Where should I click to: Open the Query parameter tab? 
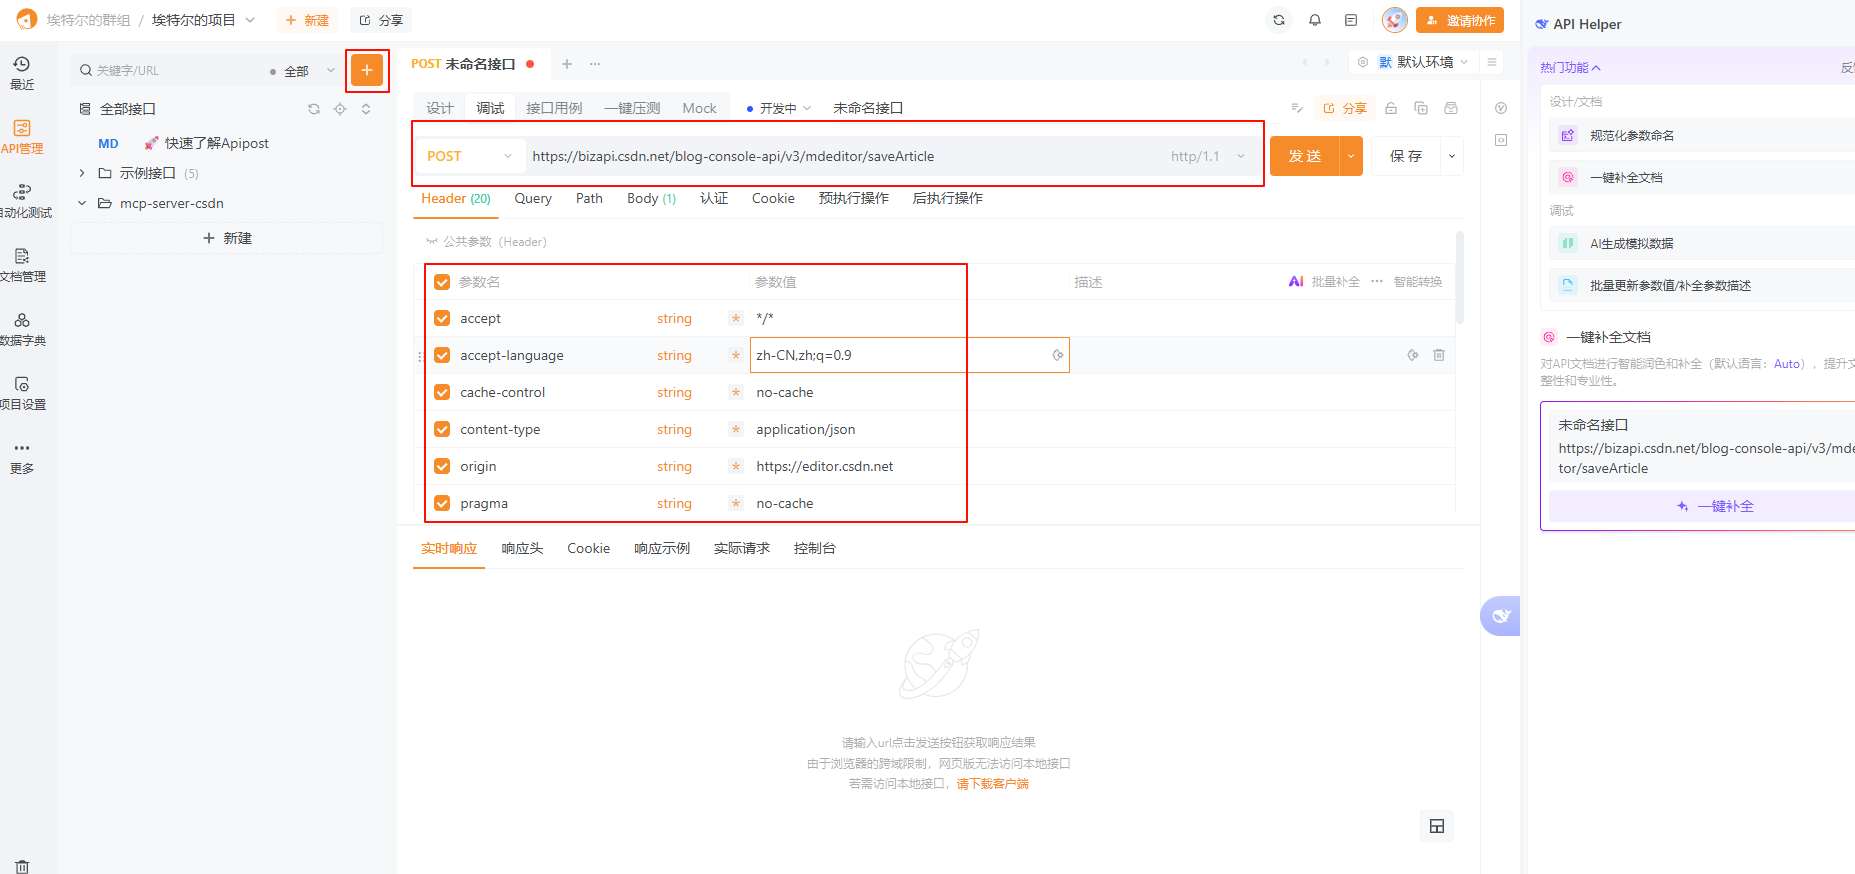tap(533, 198)
